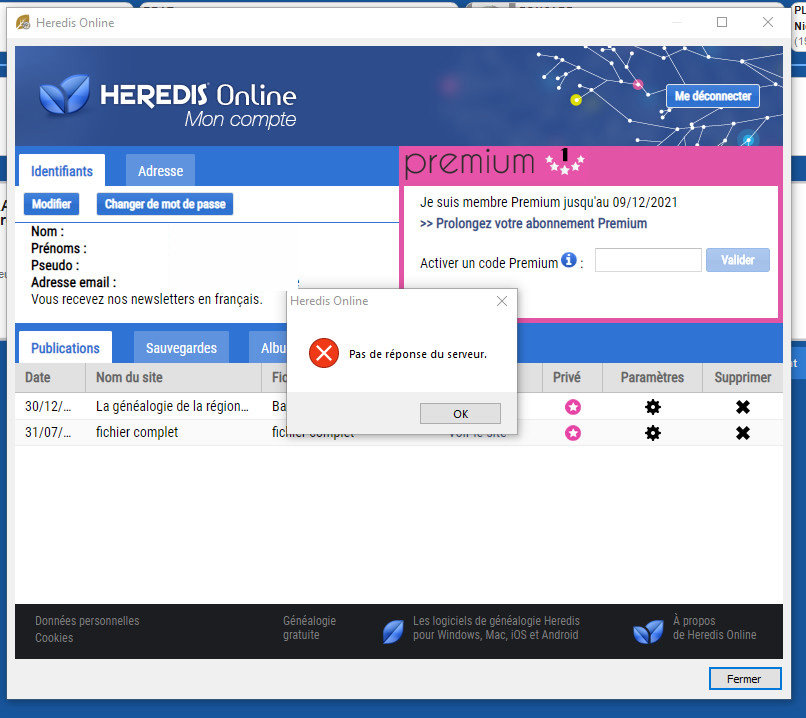Viewport: 806px width, 718px height.
Task: Click the Fermer button
Action: coord(744,679)
